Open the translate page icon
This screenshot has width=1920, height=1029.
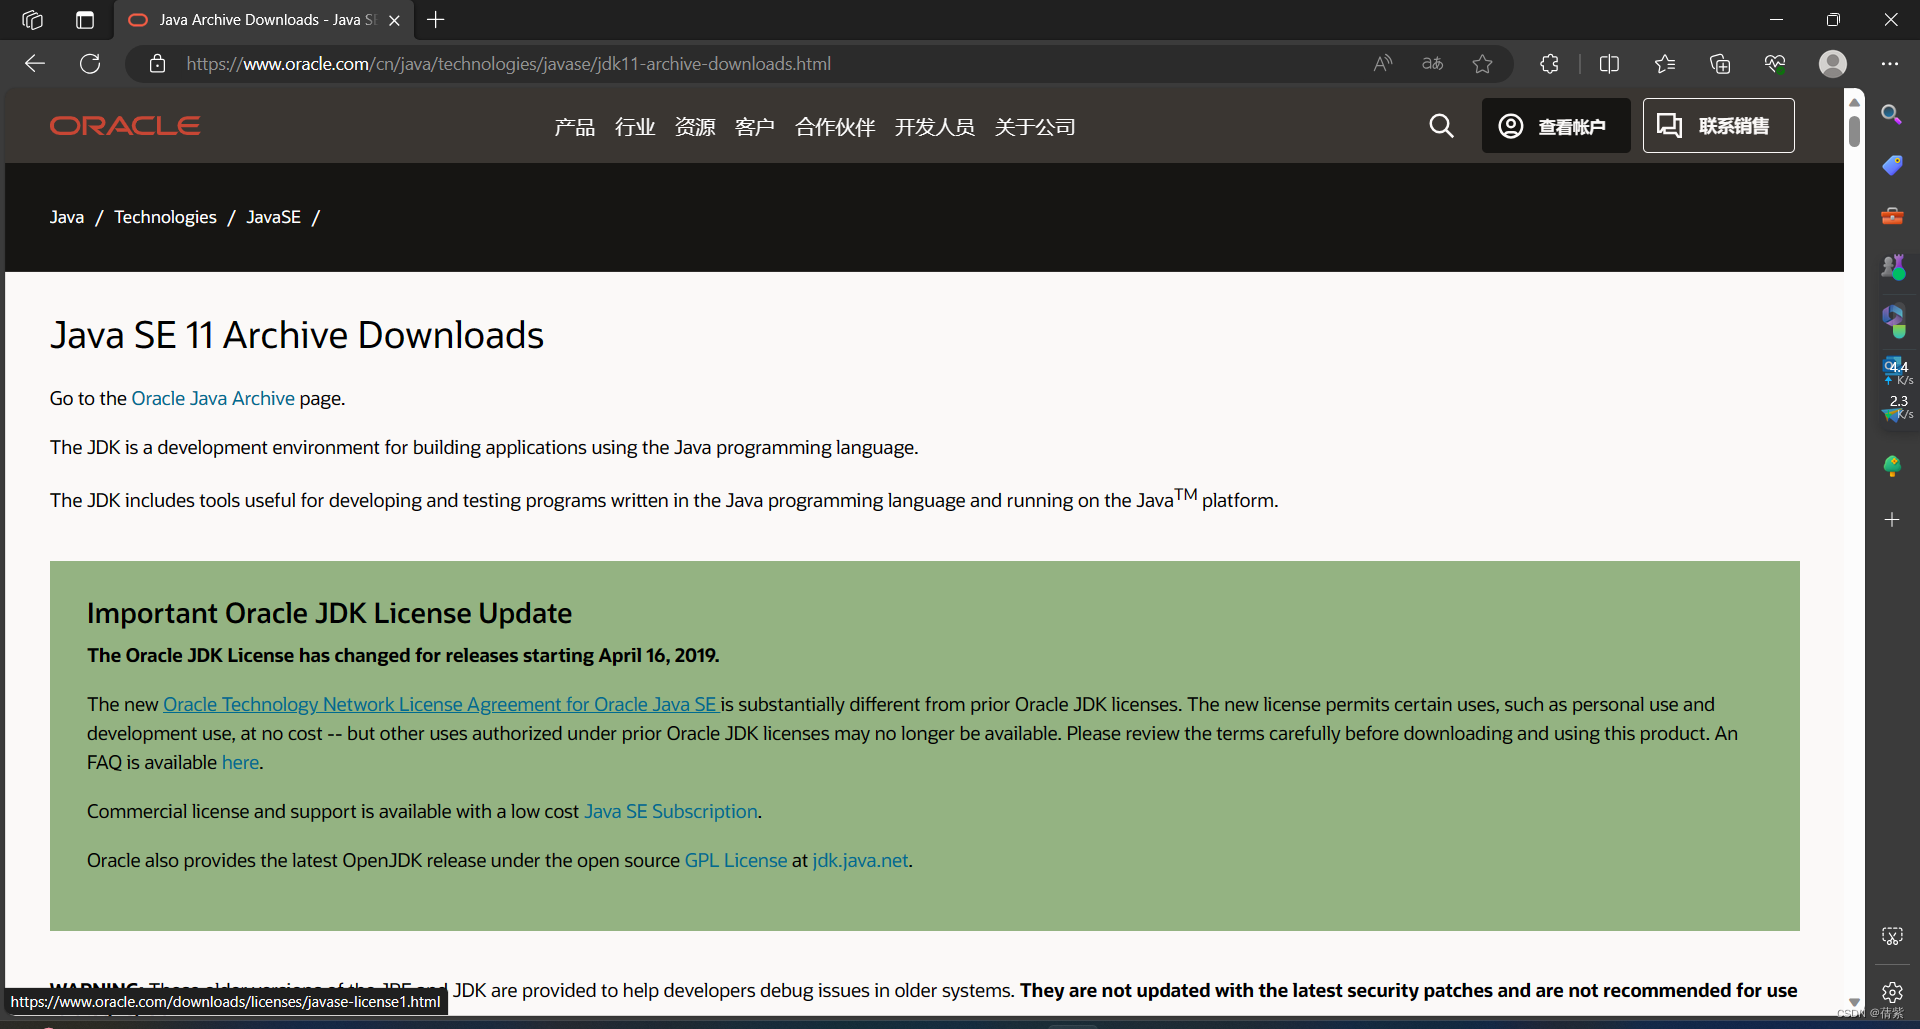(1432, 64)
